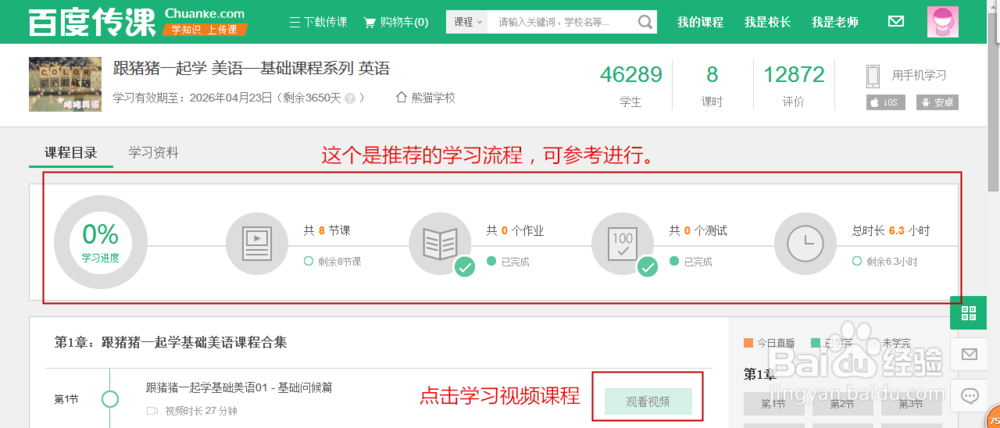
Task: Click the circle node for 第1节 on timeline
Action: pos(110,399)
